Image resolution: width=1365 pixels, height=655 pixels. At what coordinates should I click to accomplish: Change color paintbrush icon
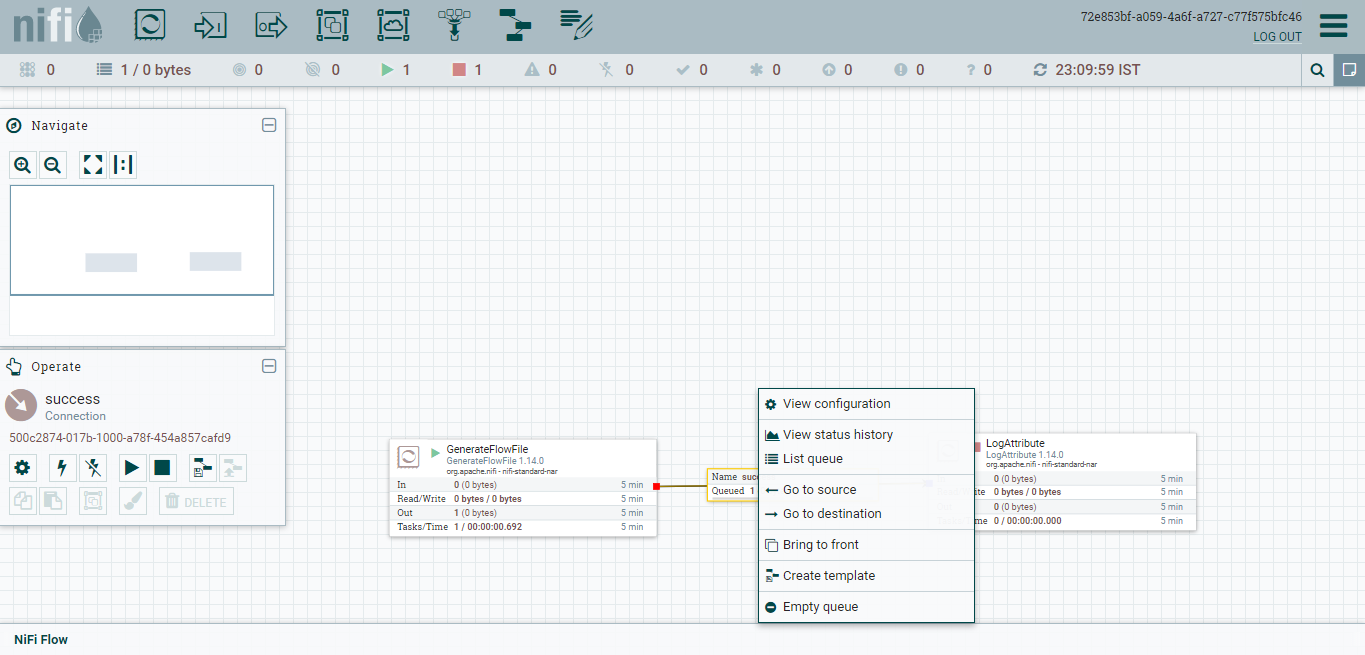133,501
